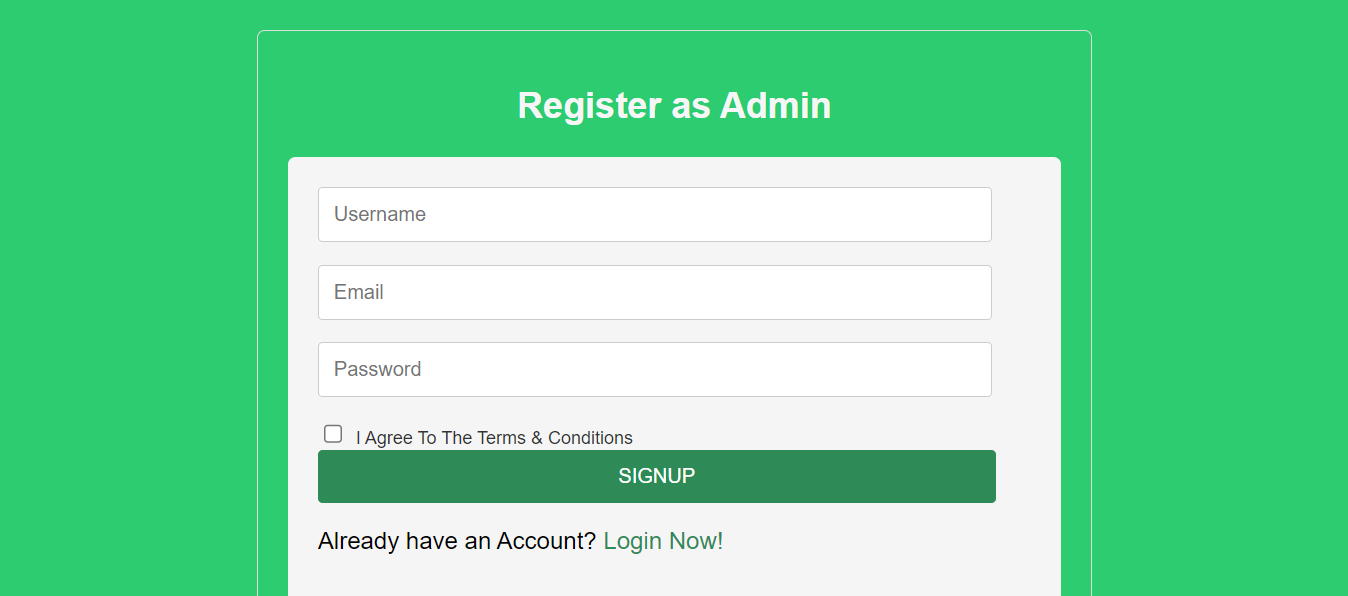Click the "Password" placeholder text

(x=378, y=369)
